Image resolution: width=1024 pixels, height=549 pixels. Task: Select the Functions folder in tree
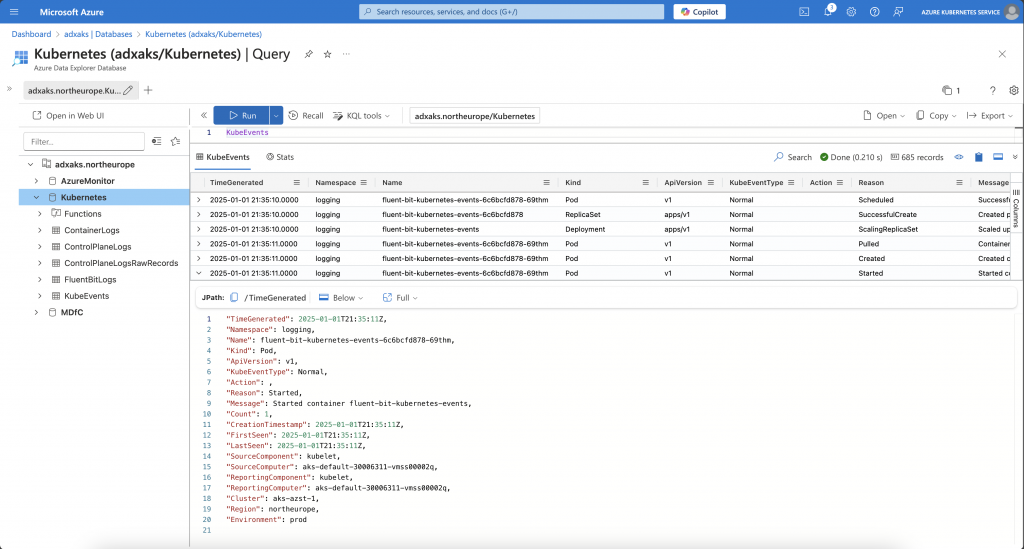pos(82,214)
